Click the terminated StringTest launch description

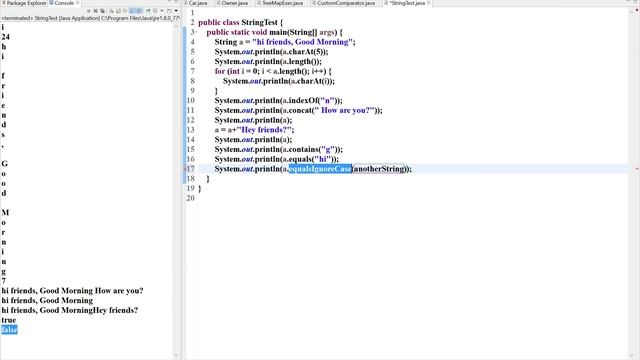(x=90, y=18)
